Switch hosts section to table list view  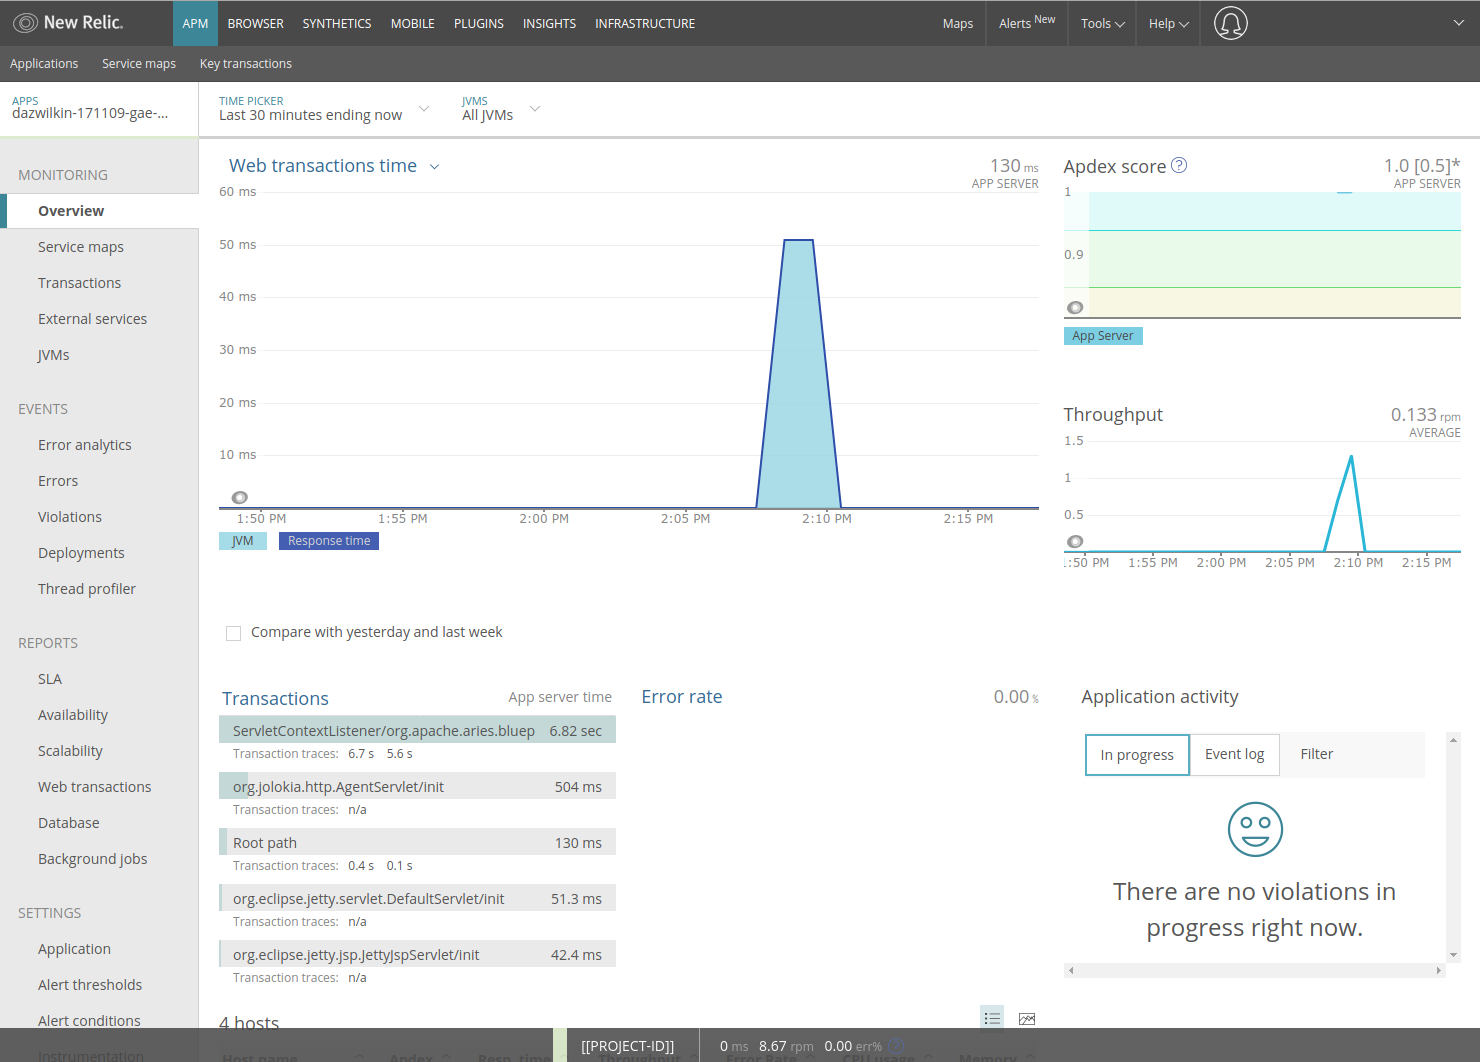pyautogui.click(x=992, y=1018)
